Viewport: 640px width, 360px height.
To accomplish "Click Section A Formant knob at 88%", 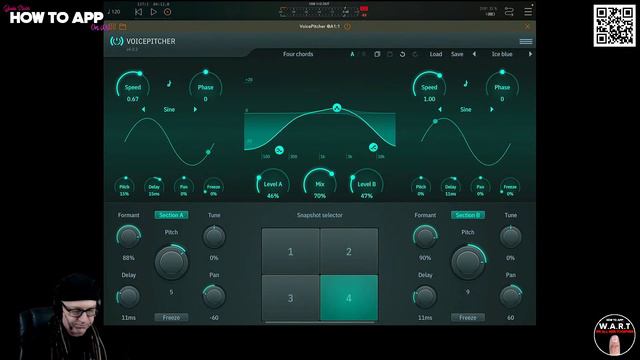I will [x=129, y=237].
